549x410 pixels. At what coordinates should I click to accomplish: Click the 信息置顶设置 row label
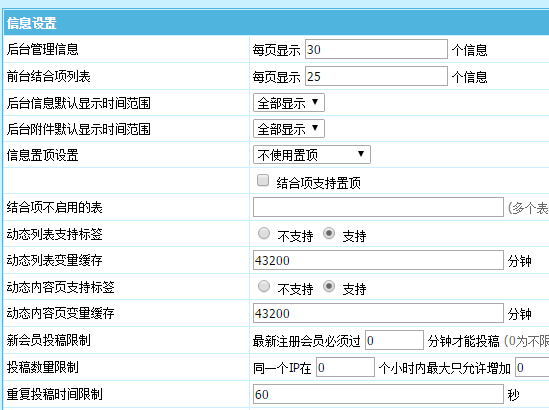coord(42,155)
